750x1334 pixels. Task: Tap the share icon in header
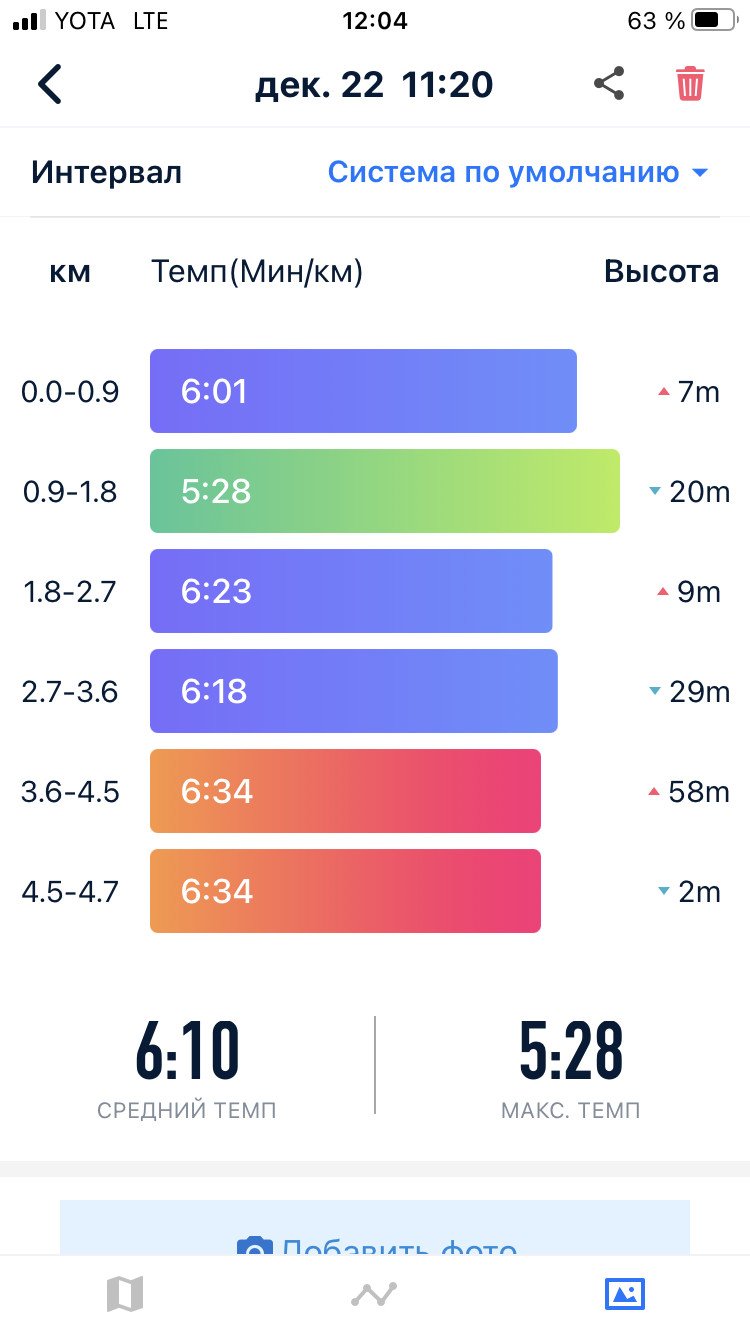[609, 83]
